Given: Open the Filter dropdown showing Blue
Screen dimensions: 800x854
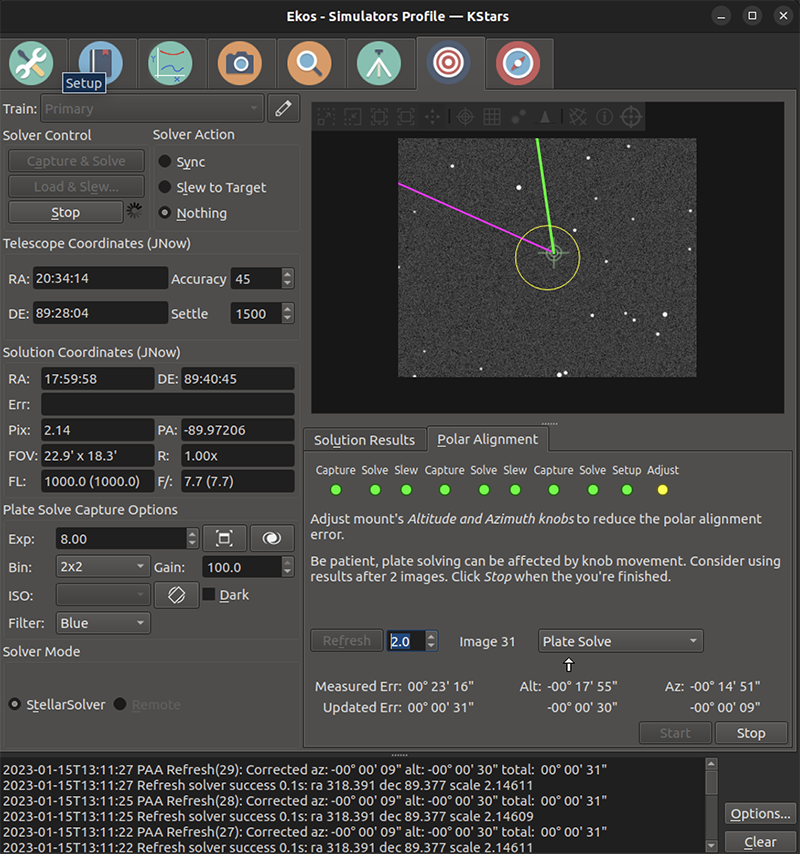Looking at the screenshot, I should click(x=102, y=623).
